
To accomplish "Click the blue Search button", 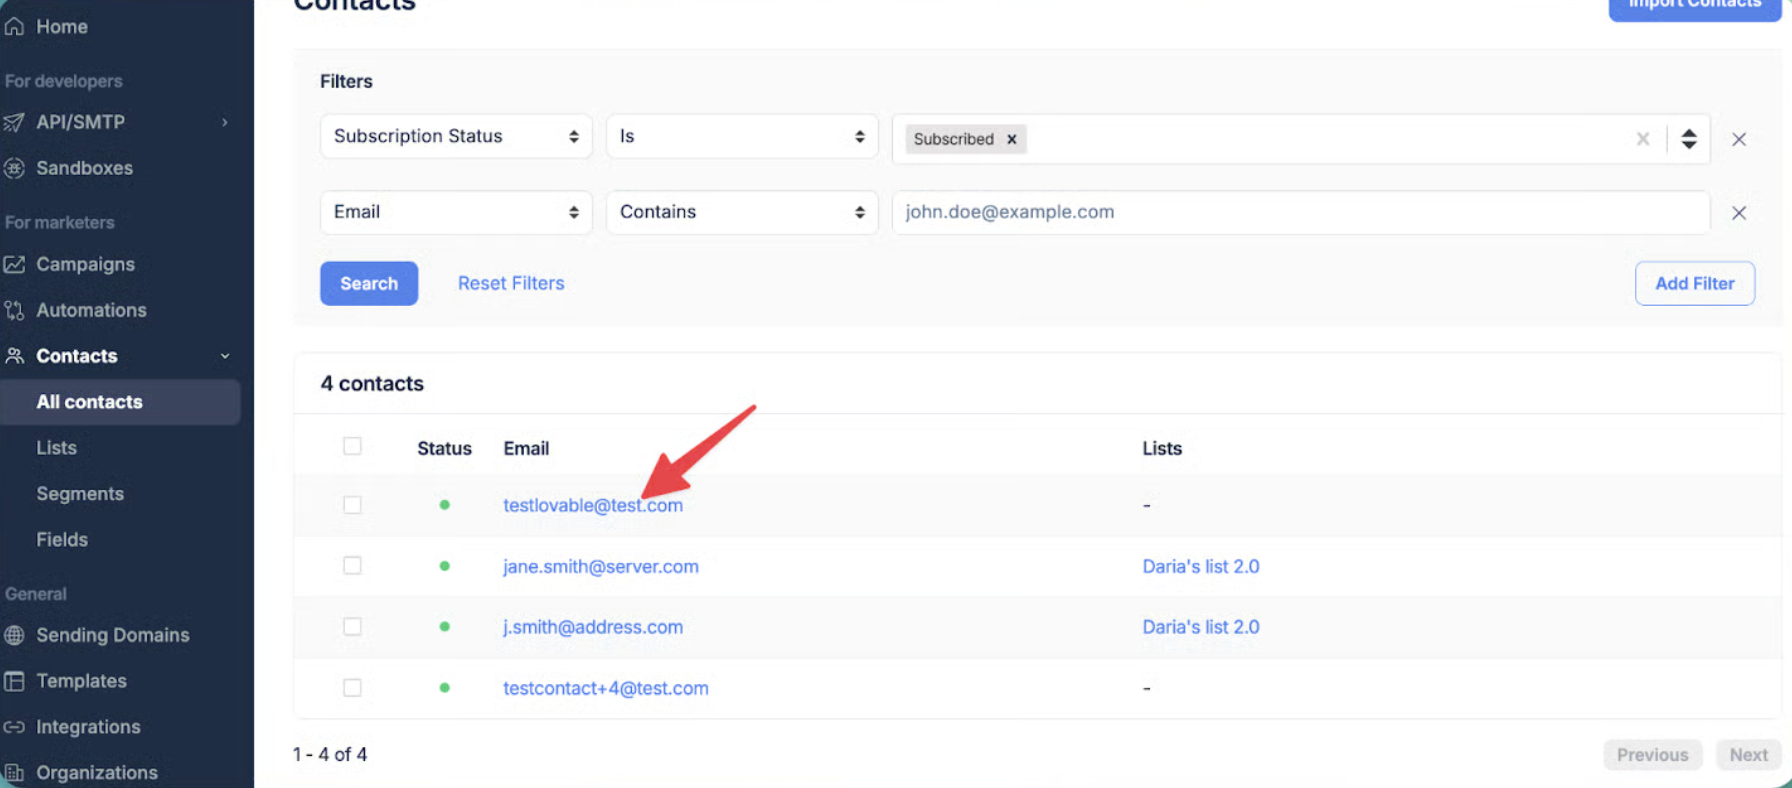I will tap(369, 283).
